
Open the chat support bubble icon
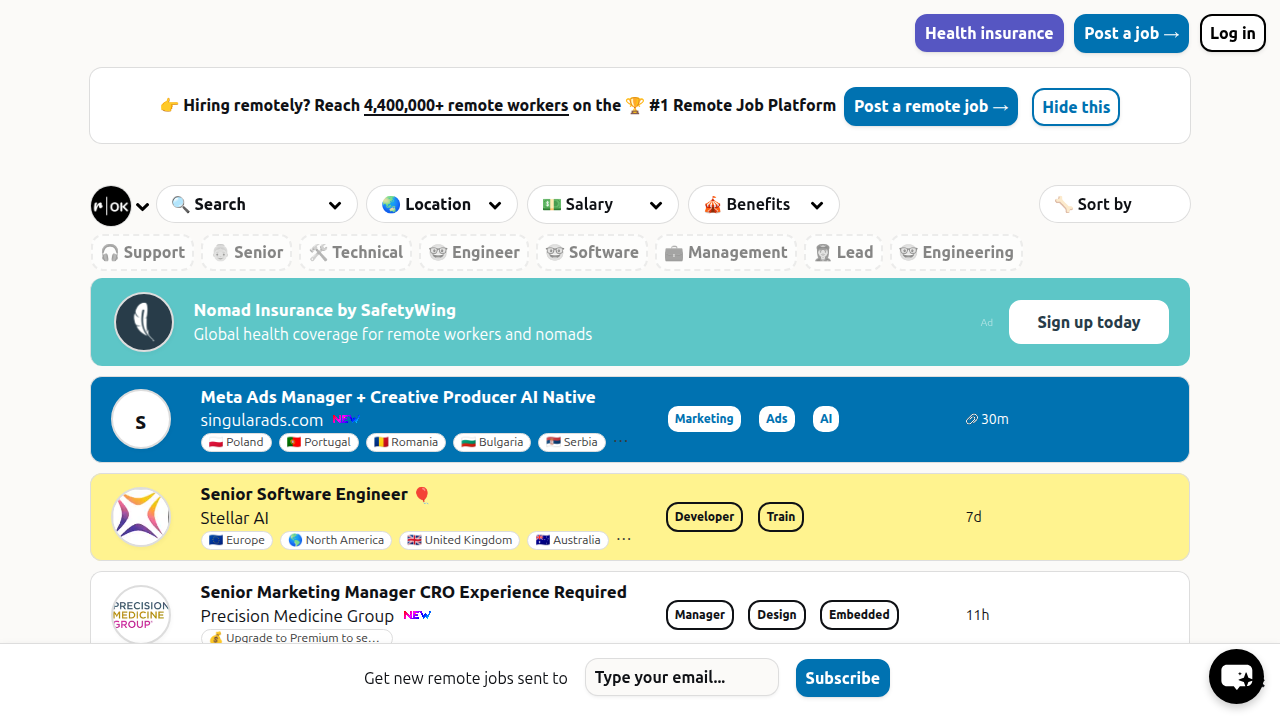[x=1236, y=677]
